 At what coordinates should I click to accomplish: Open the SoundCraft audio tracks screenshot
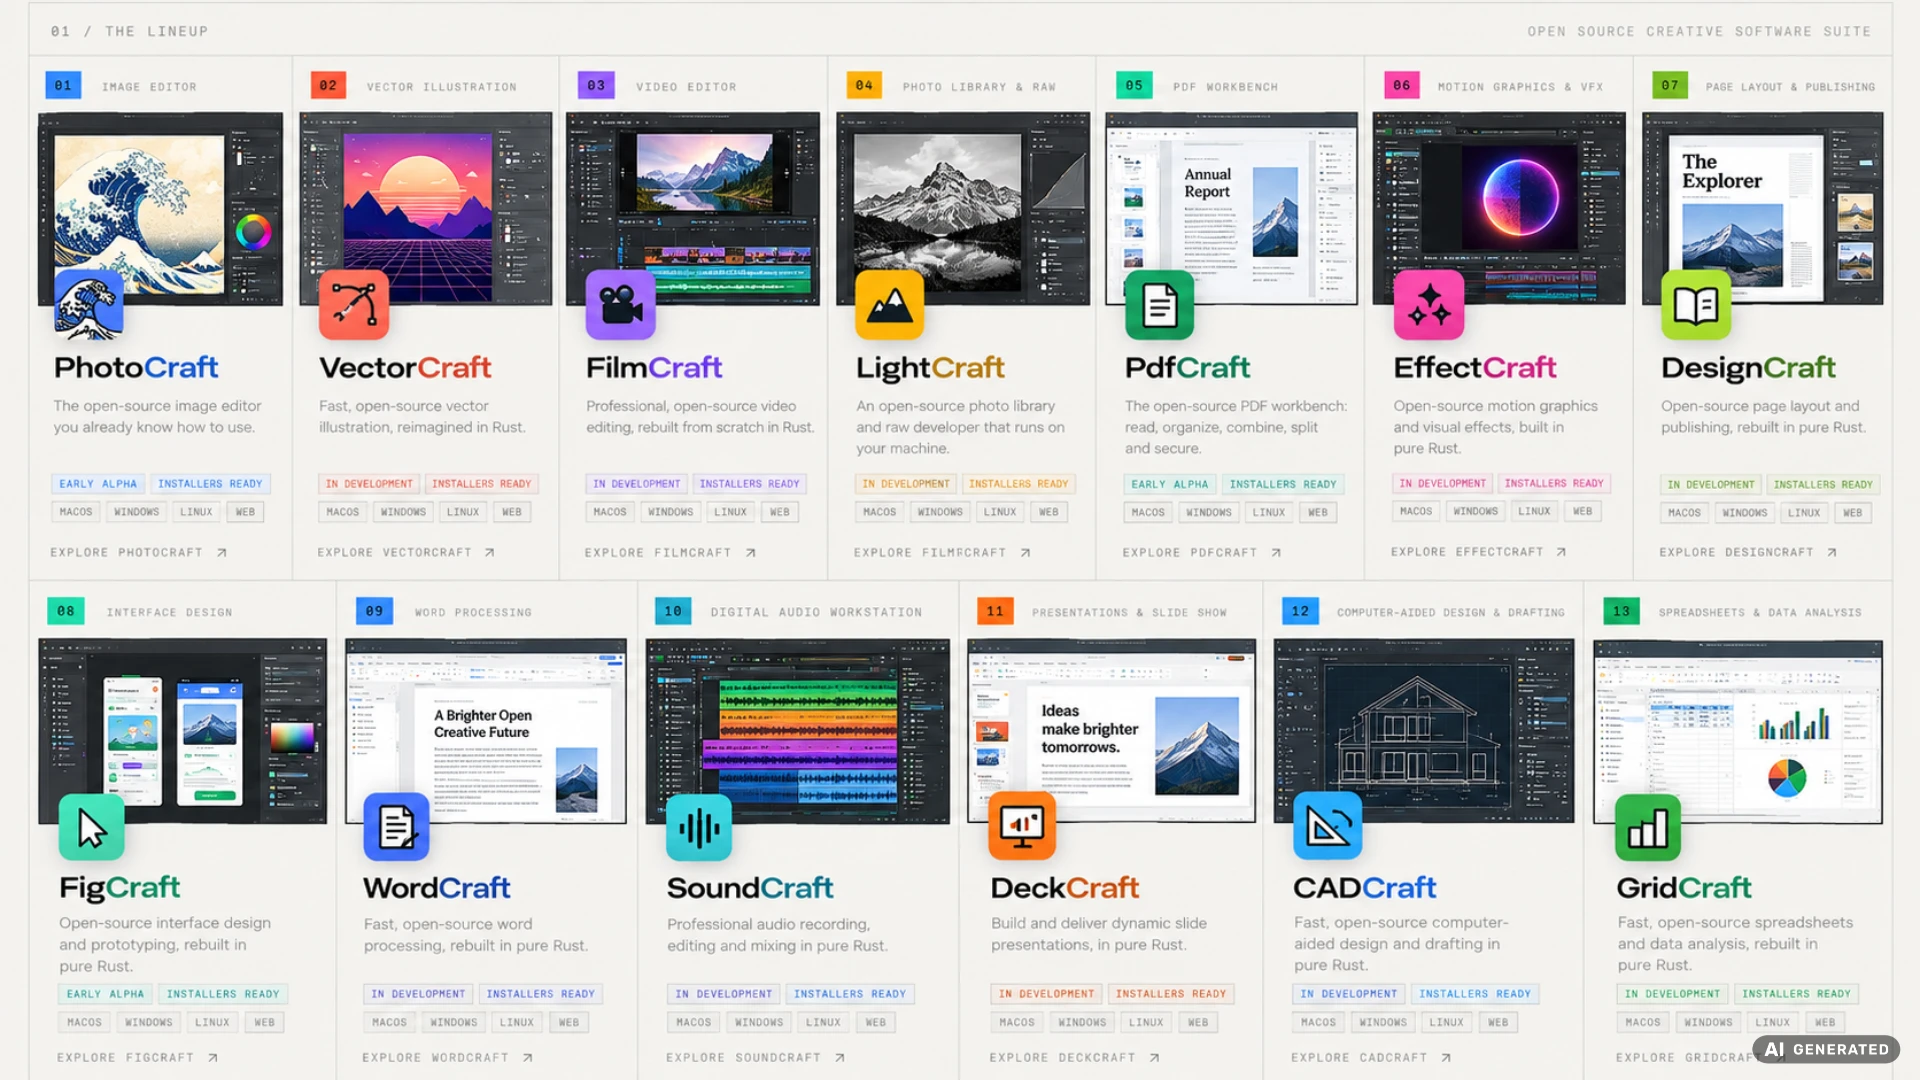(x=798, y=731)
